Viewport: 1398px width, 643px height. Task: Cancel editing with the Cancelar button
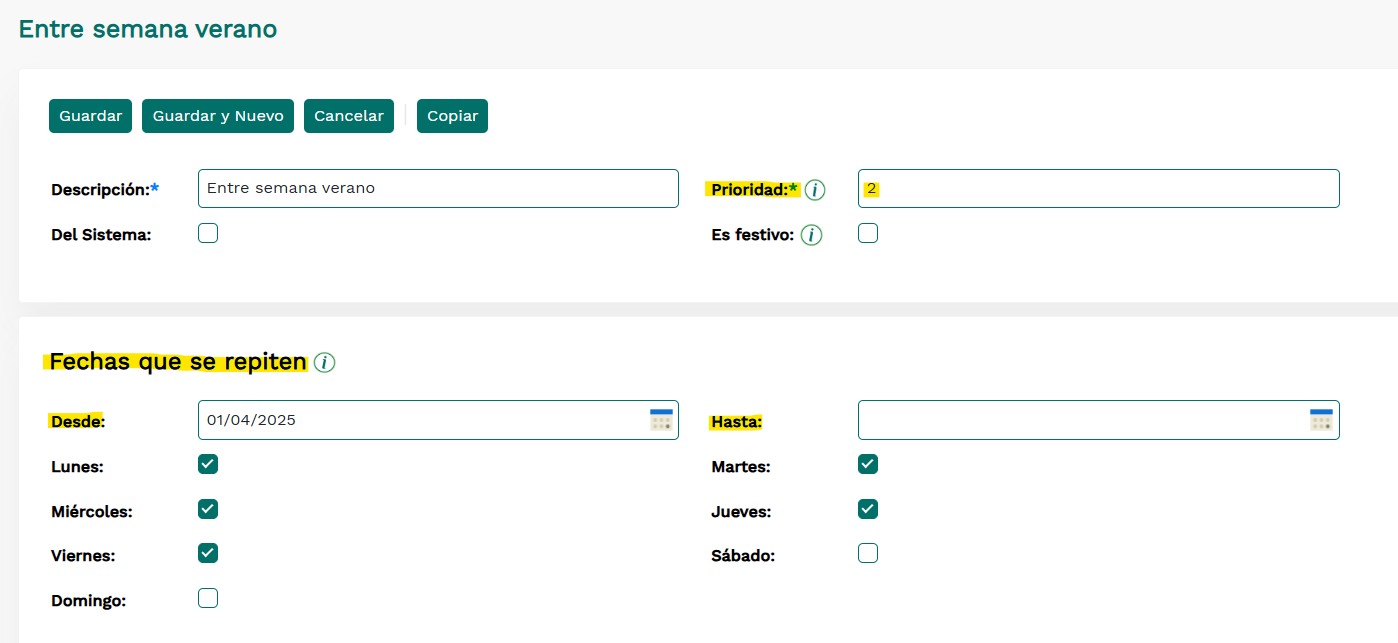tap(349, 116)
